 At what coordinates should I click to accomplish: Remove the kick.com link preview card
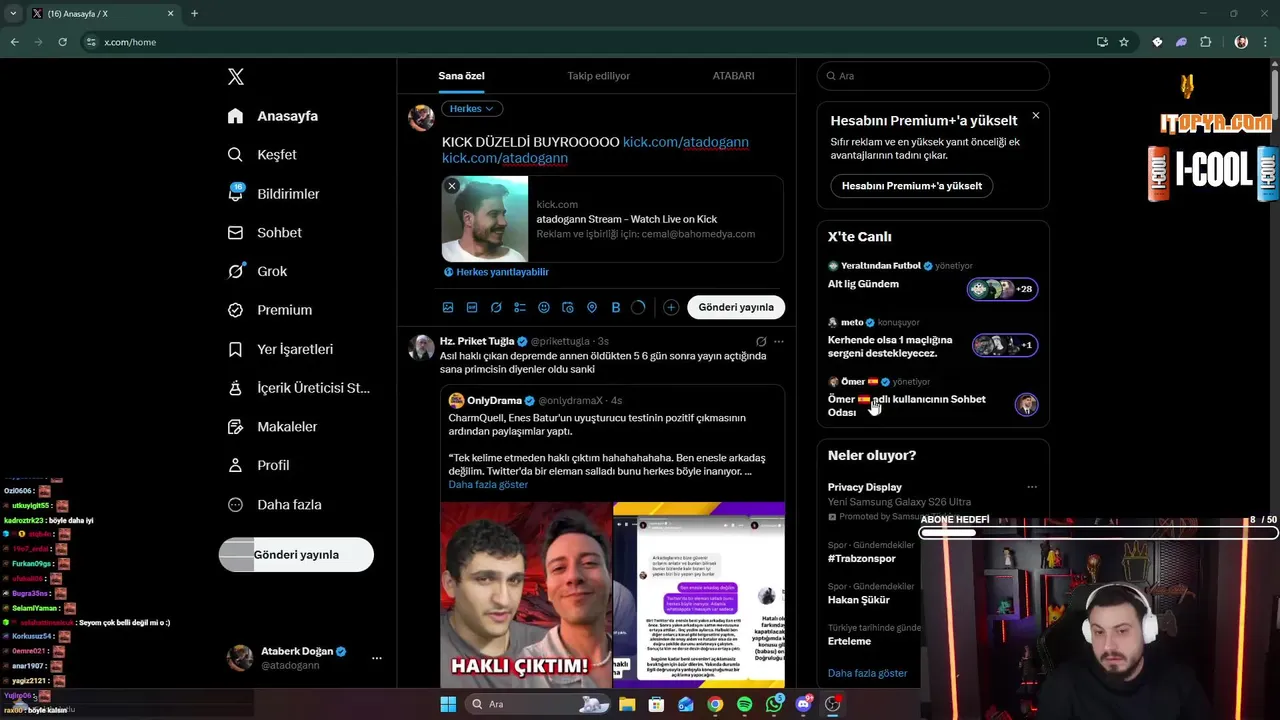pyautogui.click(x=452, y=186)
